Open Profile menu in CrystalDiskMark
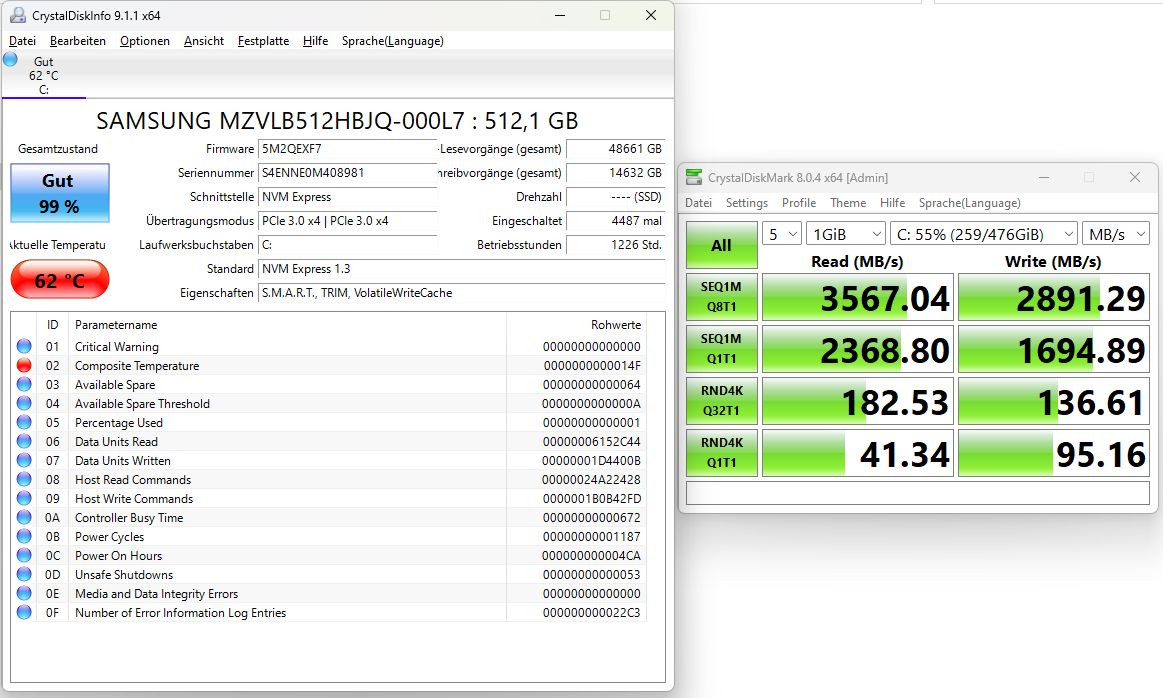The image size is (1163, 698). tap(799, 203)
